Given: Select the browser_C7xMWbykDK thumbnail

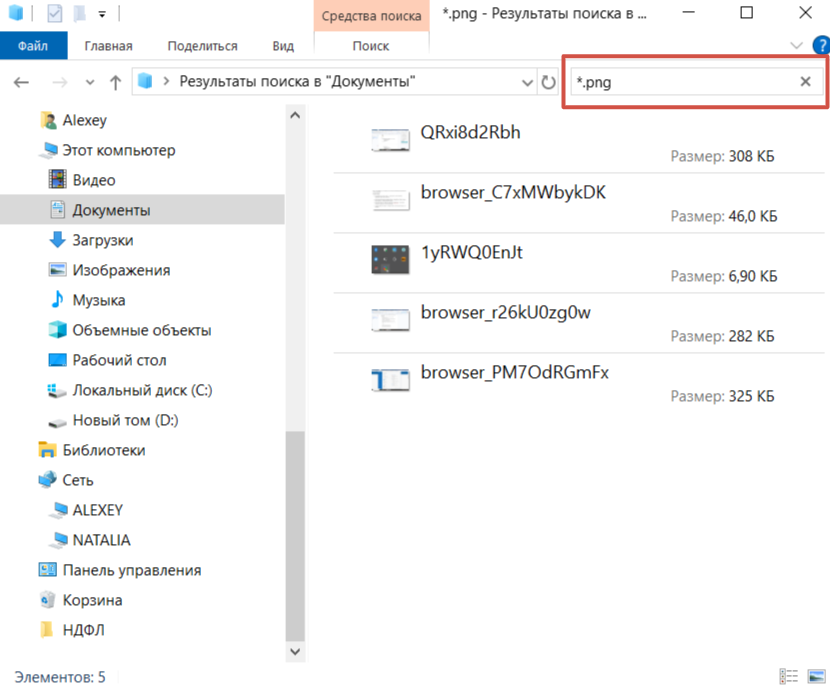Looking at the screenshot, I should (x=390, y=200).
